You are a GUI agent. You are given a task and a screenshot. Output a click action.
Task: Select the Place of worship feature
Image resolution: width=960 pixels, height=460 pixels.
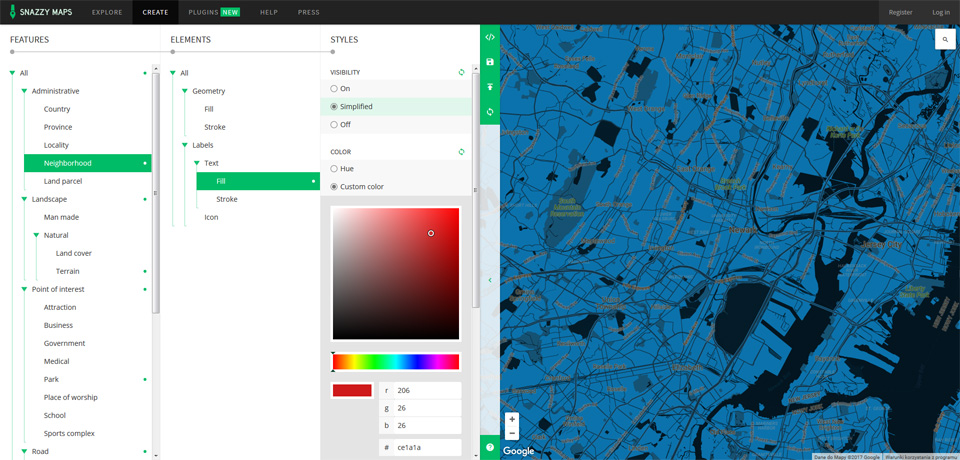pos(70,398)
